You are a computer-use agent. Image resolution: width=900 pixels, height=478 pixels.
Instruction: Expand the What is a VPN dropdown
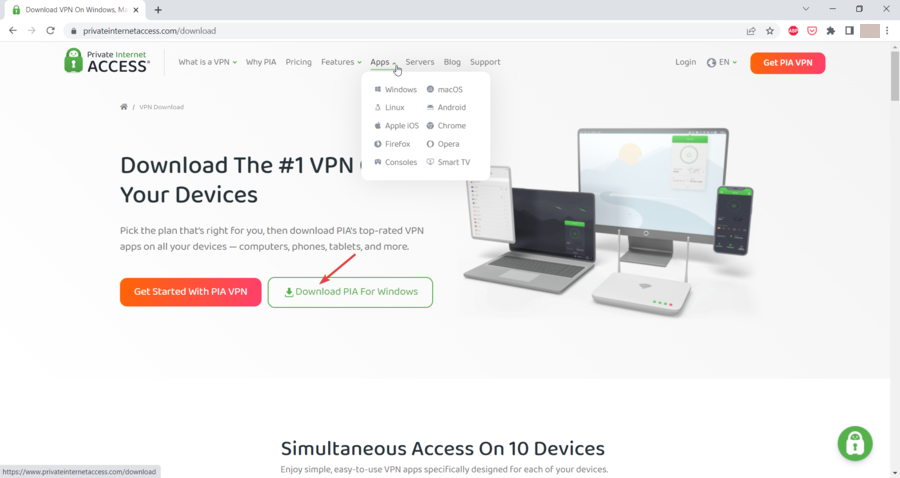tap(207, 62)
